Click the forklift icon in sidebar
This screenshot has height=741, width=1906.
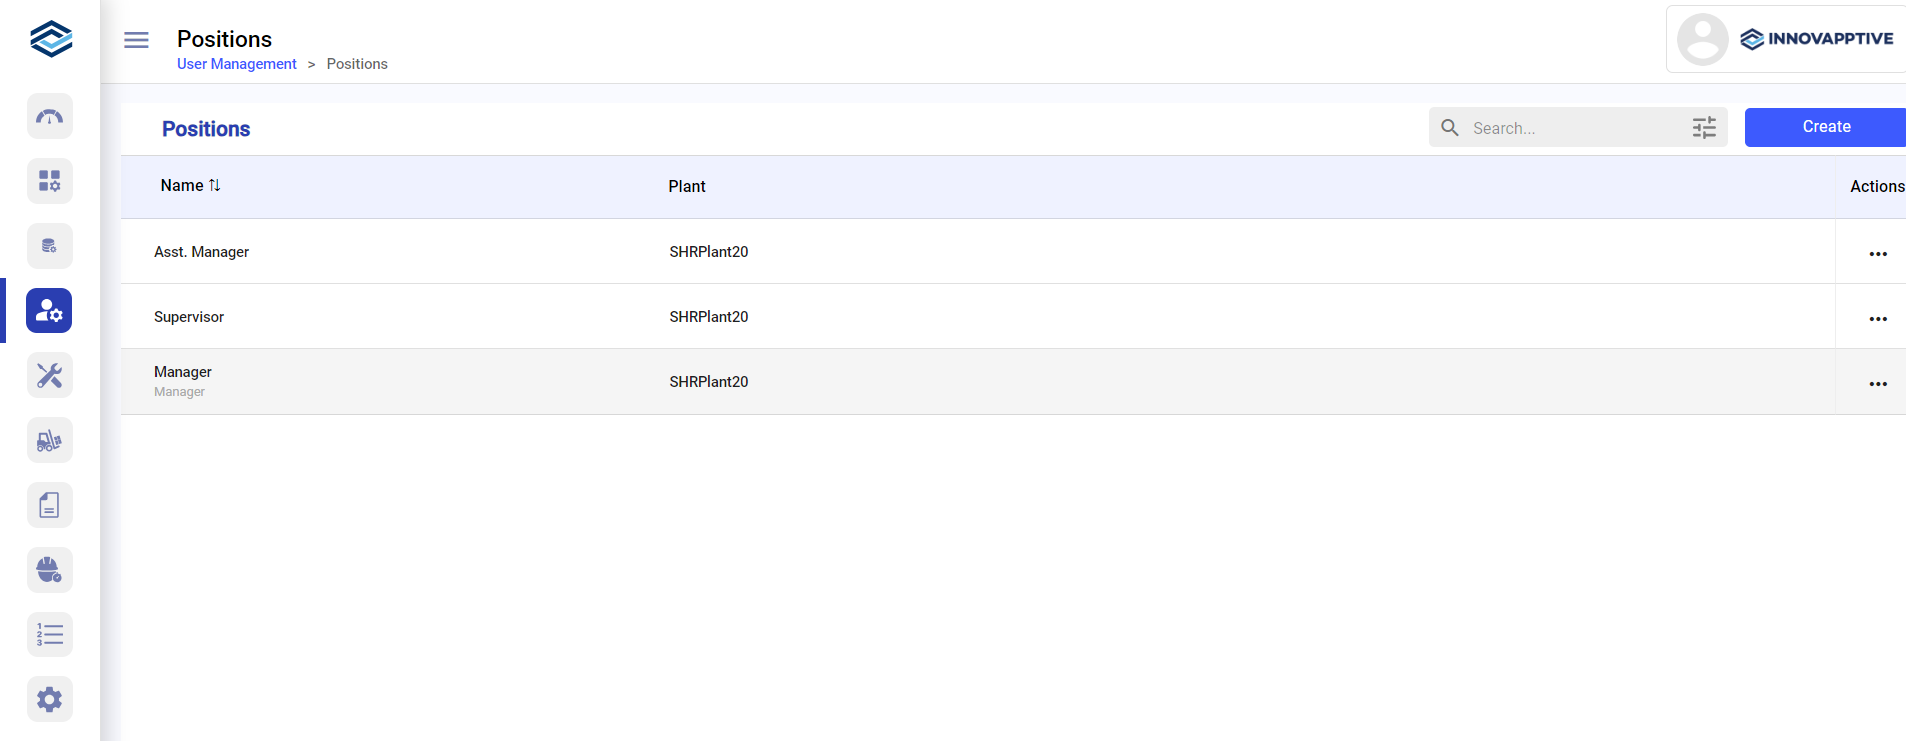coord(49,441)
